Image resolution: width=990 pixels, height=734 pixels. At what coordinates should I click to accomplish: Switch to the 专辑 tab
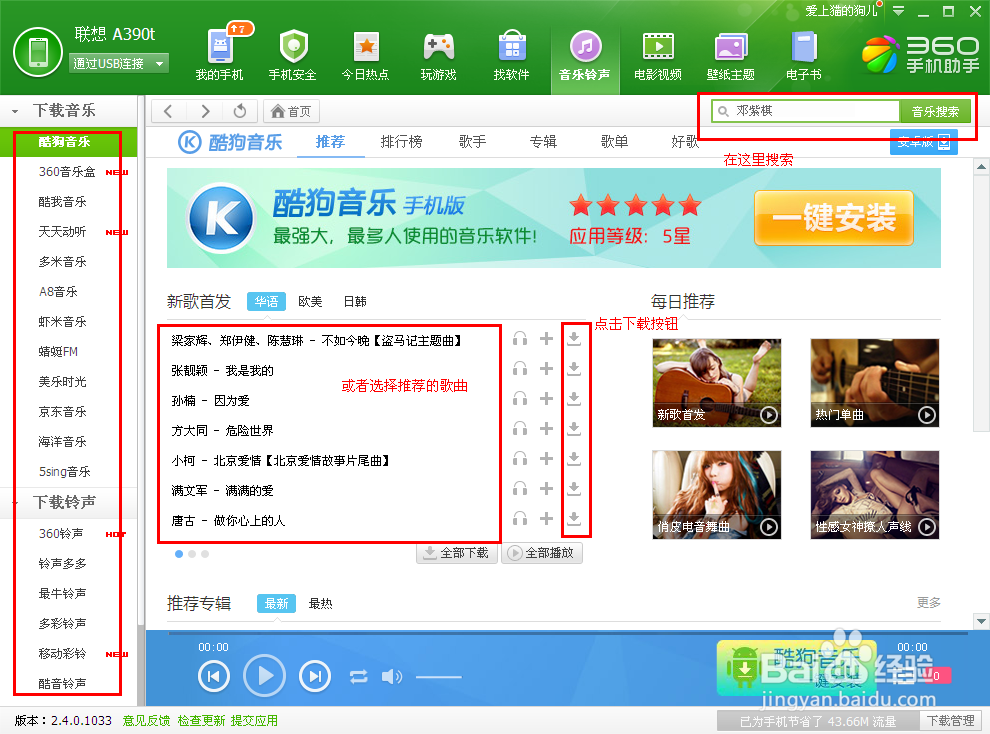click(x=543, y=142)
